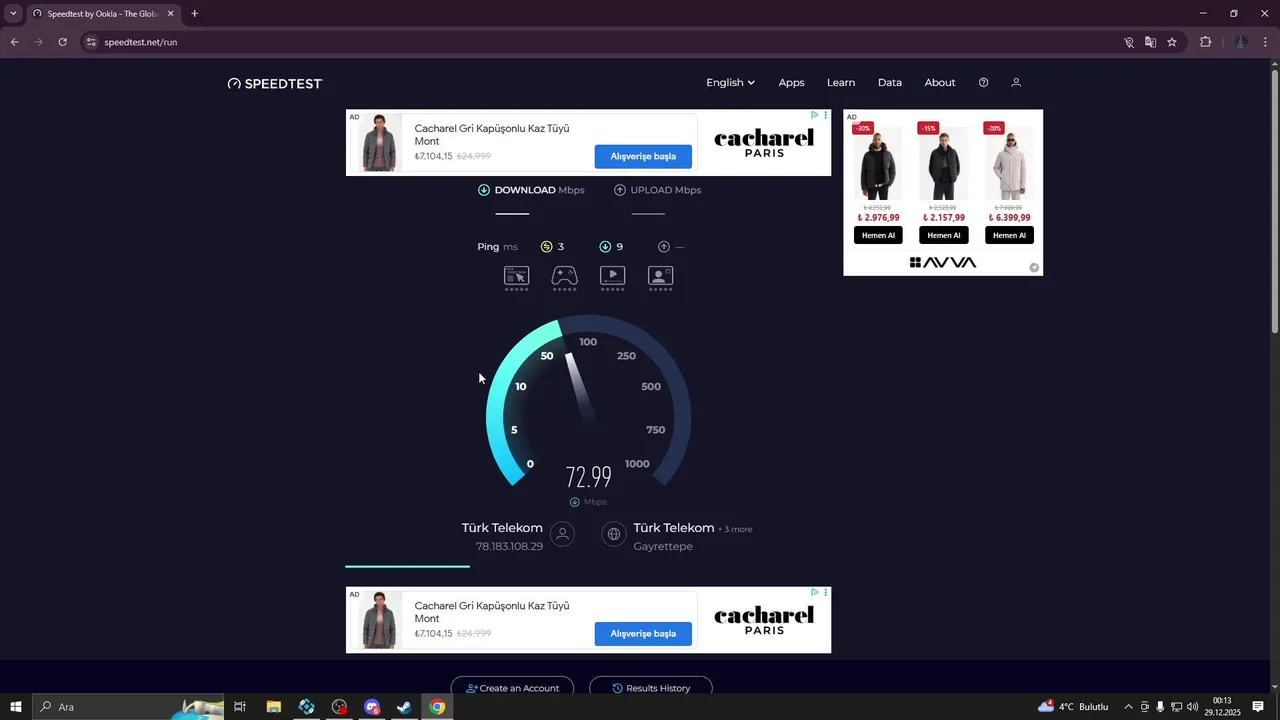
Task: Open the Google Translate icon in address bar
Action: pos(1150,42)
